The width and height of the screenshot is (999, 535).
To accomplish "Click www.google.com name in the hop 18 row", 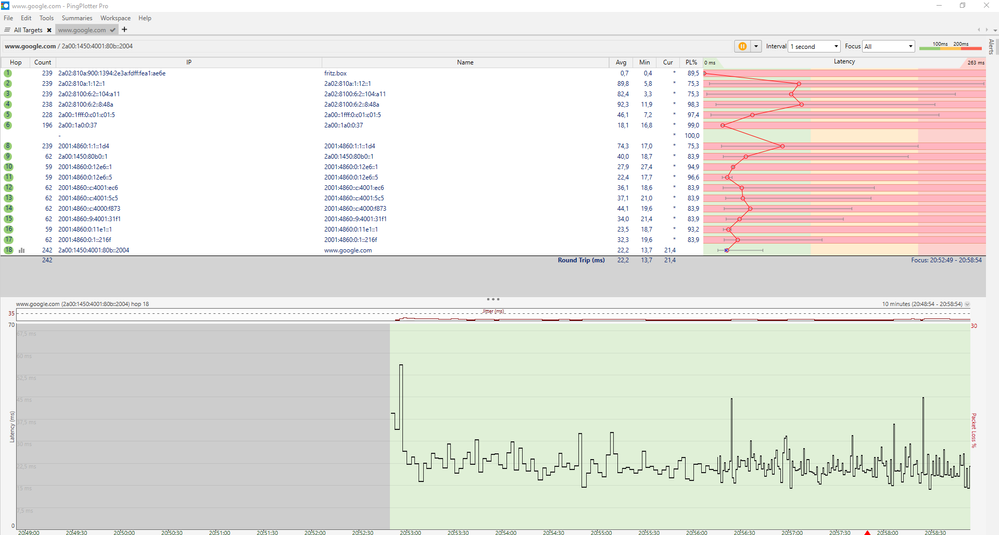I will pos(348,250).
